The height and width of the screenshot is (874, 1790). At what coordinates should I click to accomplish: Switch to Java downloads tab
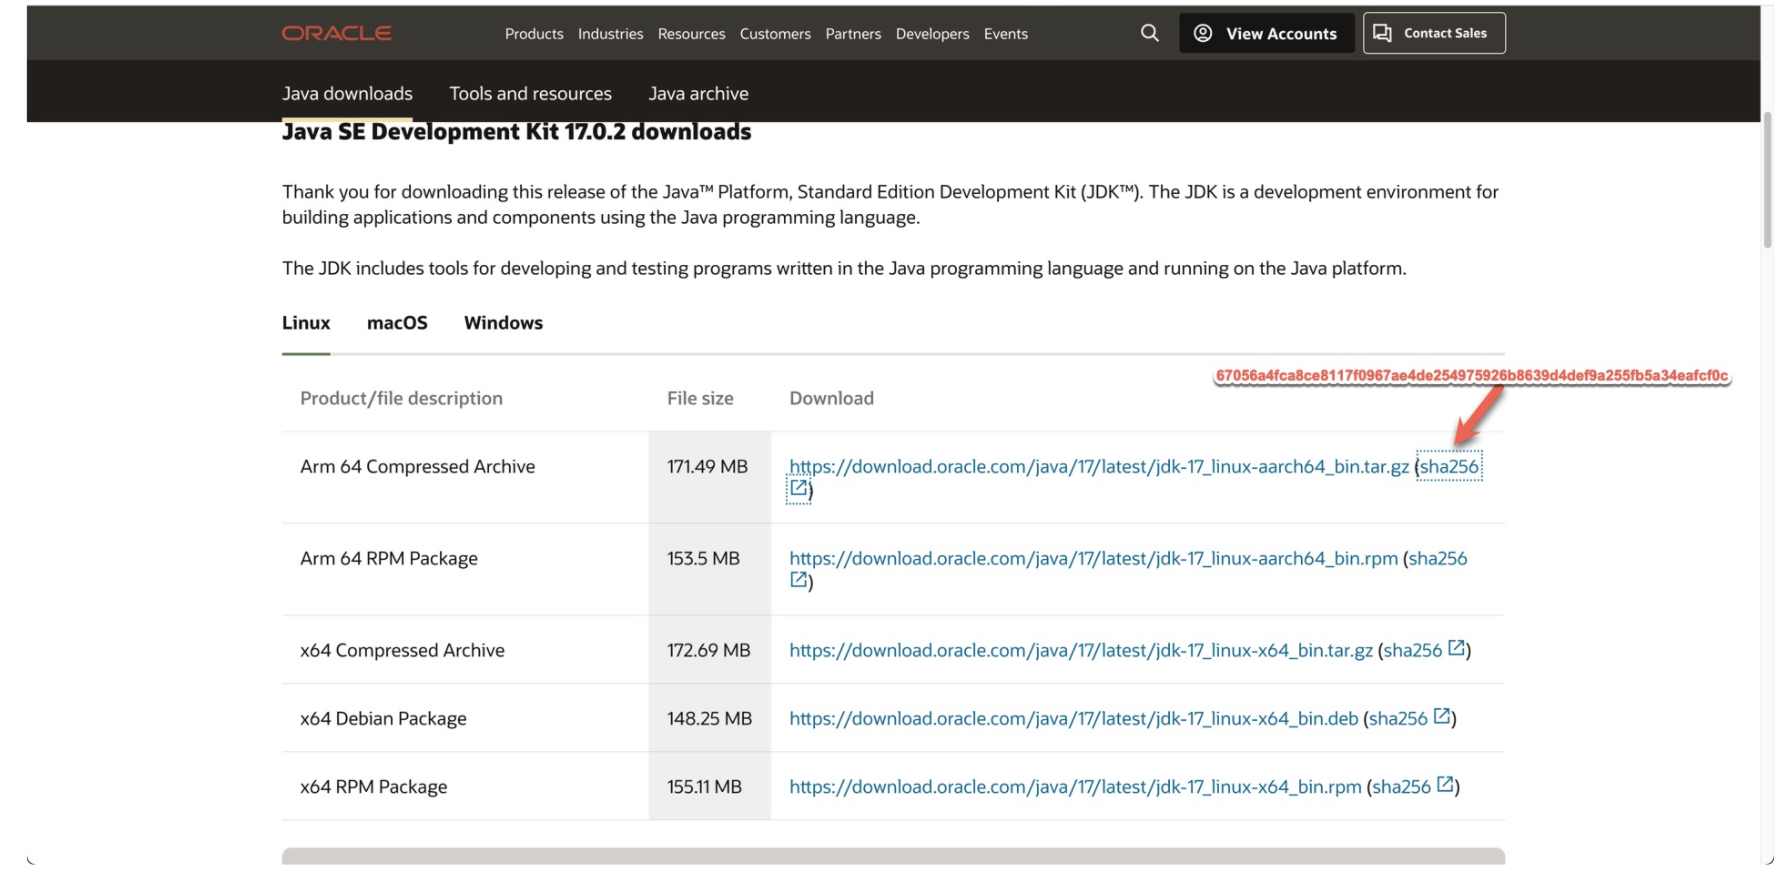(x=347, y=93)
